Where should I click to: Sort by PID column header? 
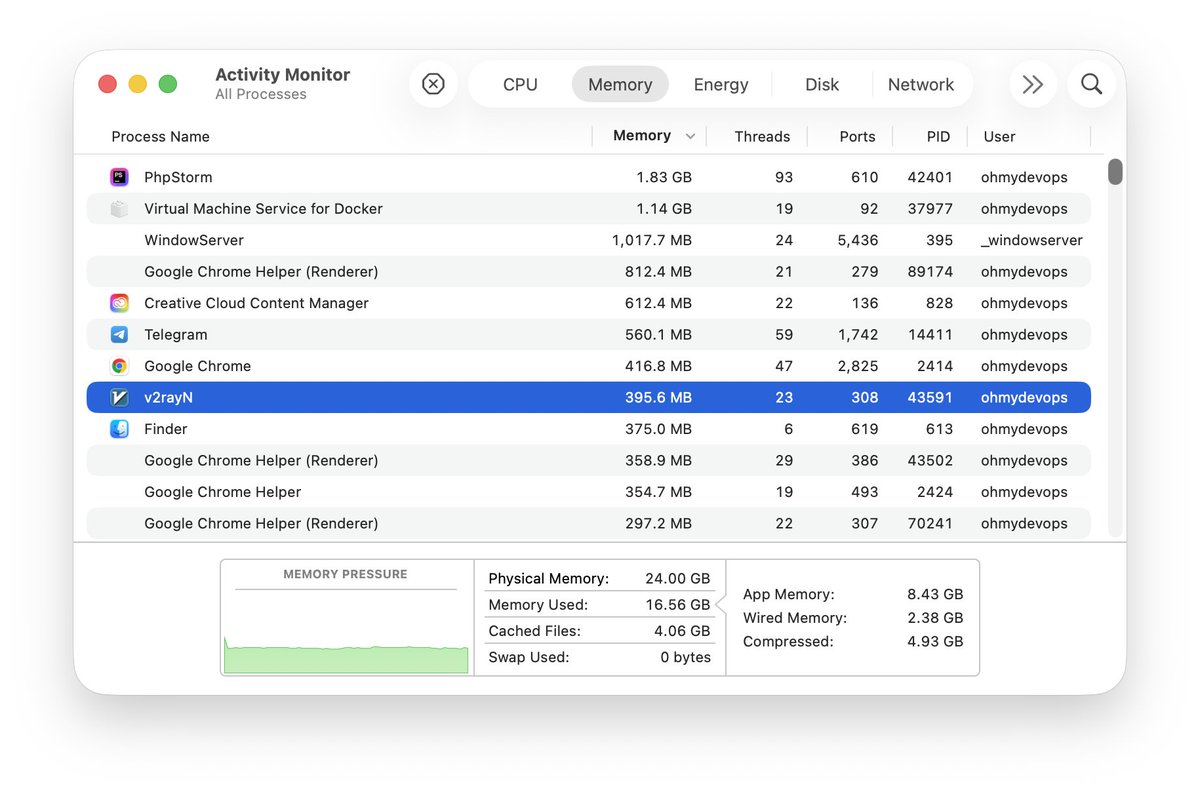point(938,136)
